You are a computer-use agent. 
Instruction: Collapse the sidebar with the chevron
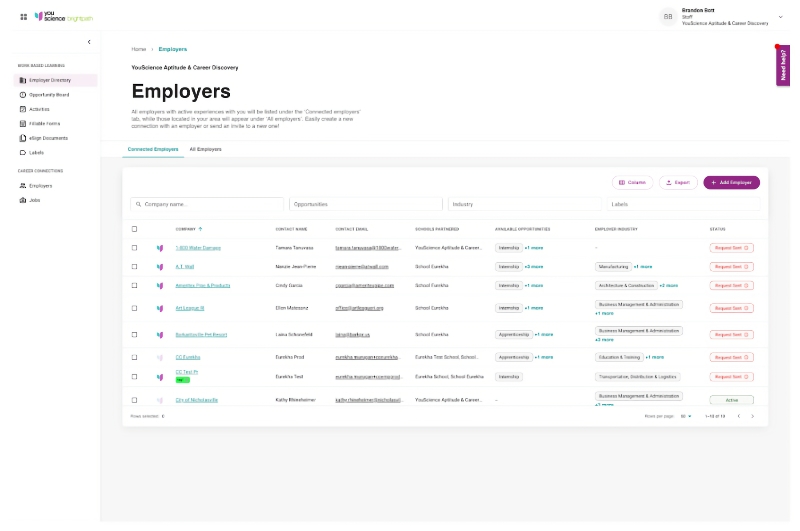89,42
